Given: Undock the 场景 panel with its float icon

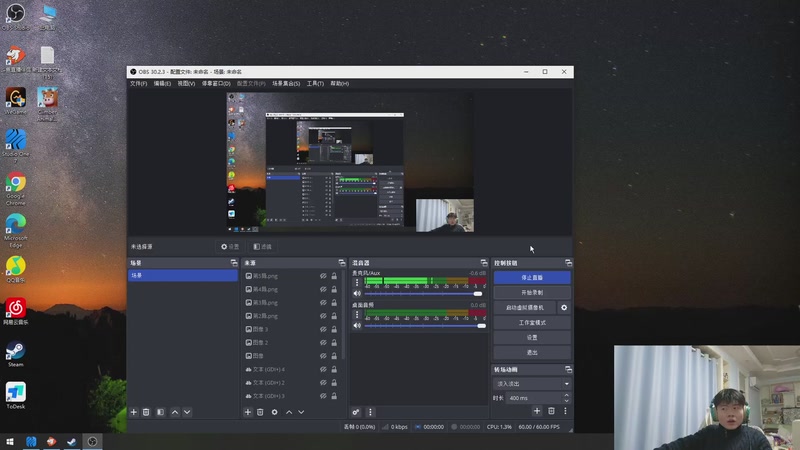Looking at the screenshot, I should coord(234,263).
